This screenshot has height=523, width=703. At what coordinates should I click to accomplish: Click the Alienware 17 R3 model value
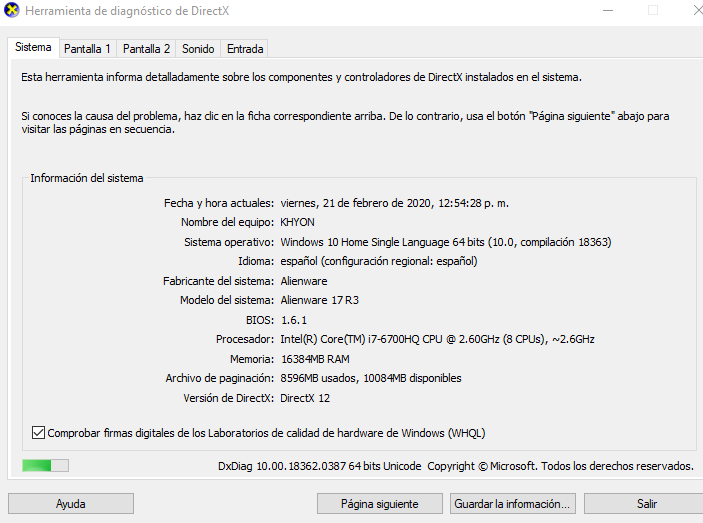click(x=320, y=300)
